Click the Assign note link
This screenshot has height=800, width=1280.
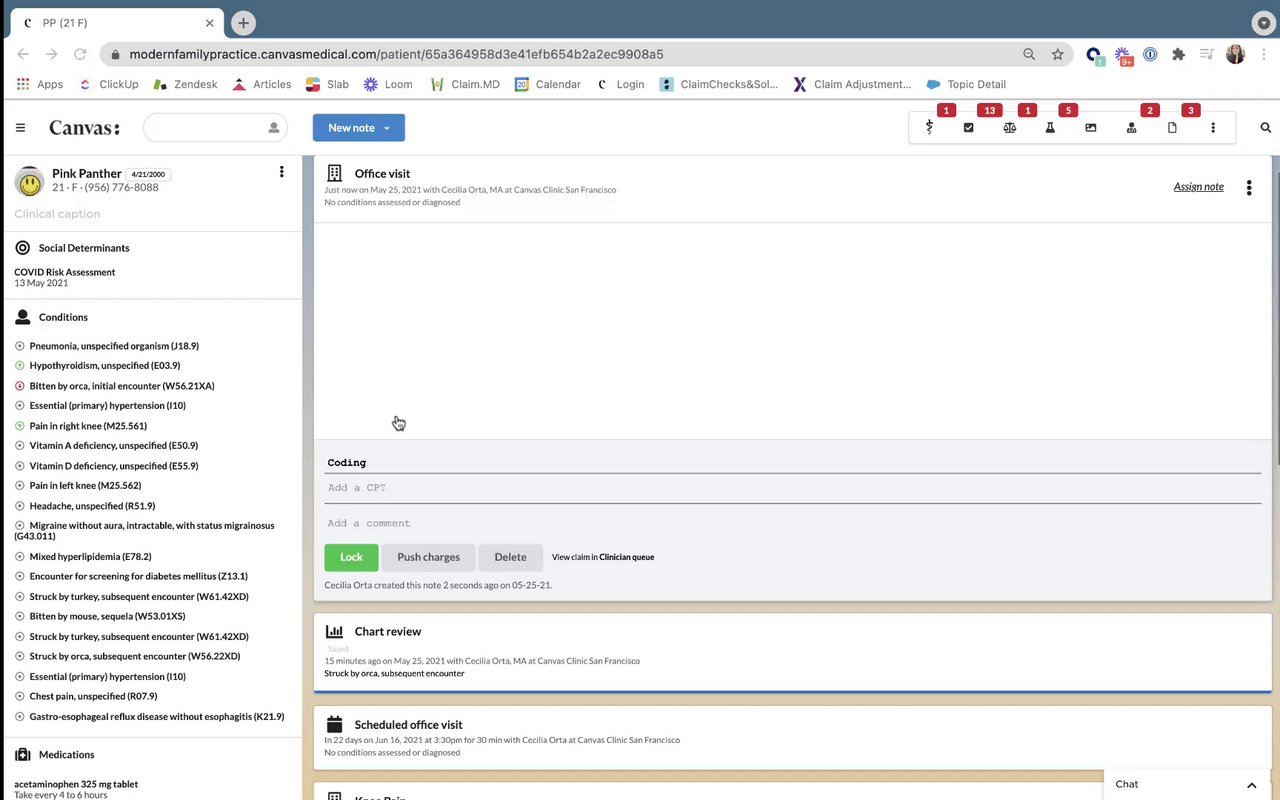tap(1198, 187)
